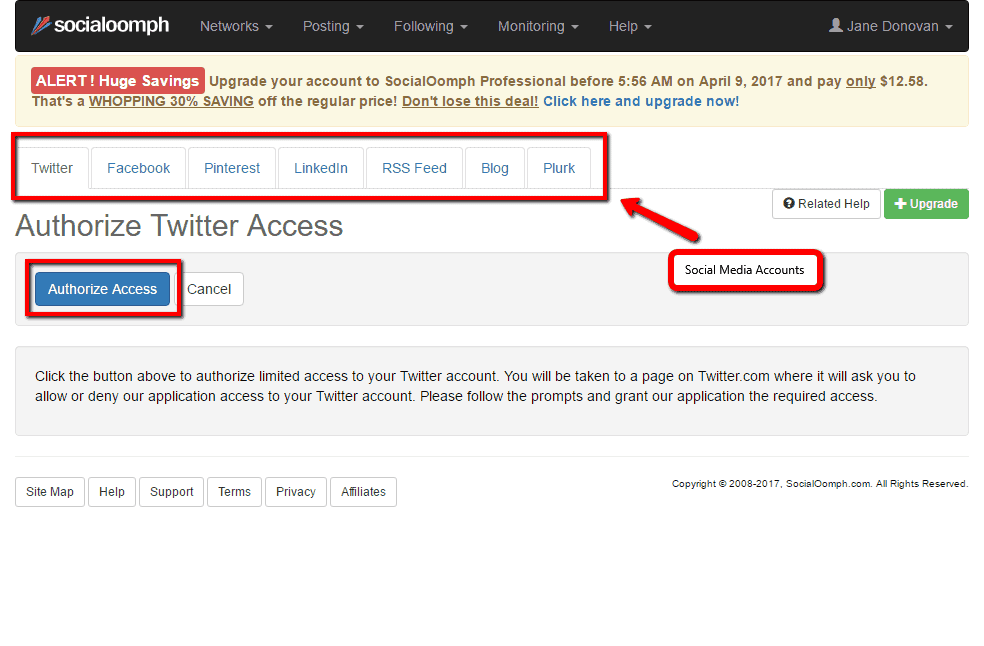Click the 'ALERT! Huge Savings' badge
Screen dimensions: 984x646
pos(117,80)
